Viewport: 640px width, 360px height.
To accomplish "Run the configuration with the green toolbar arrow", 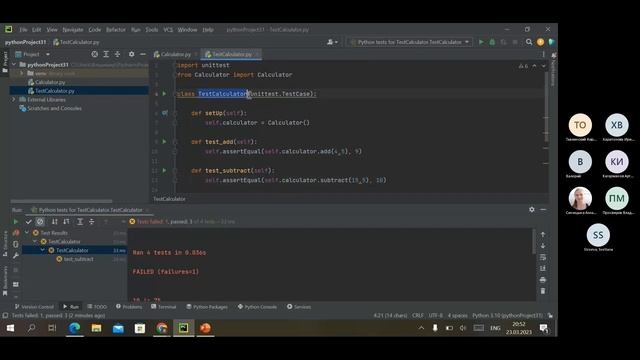I will click(481, 42).
